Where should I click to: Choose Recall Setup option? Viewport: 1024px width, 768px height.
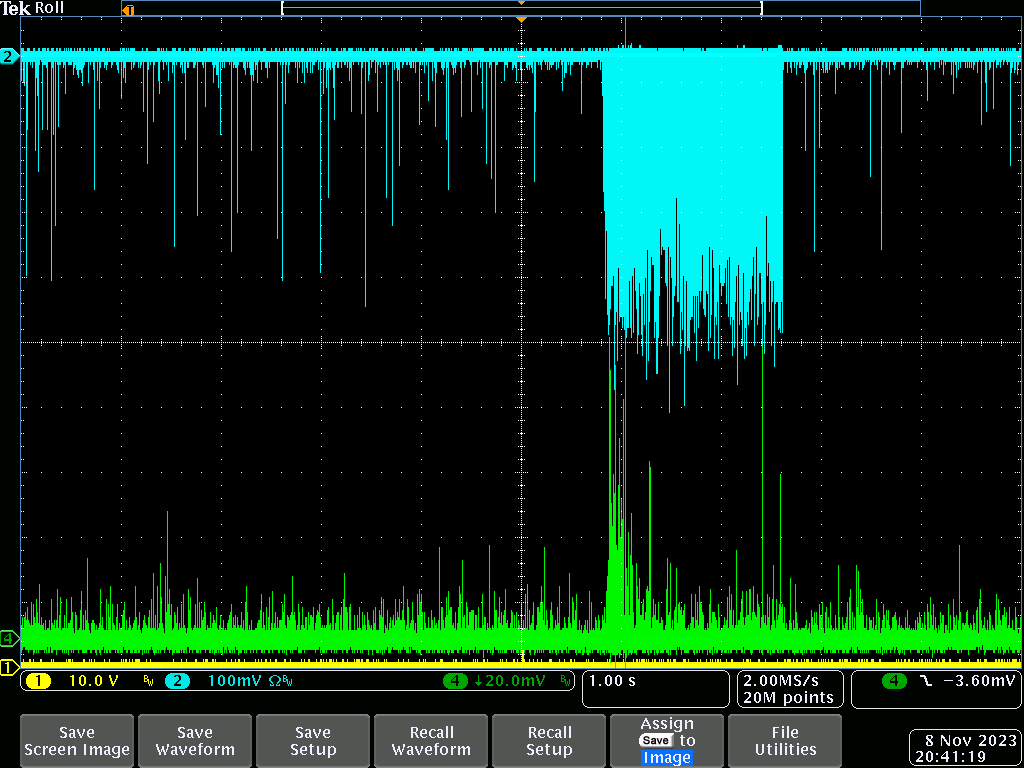click(549, 741)
